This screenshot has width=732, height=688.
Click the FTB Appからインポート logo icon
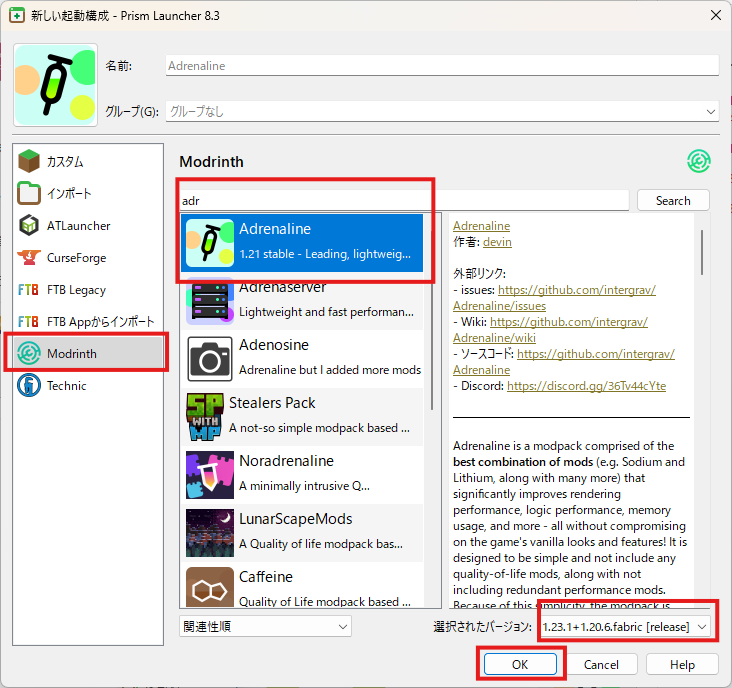[x=28, y=322]
